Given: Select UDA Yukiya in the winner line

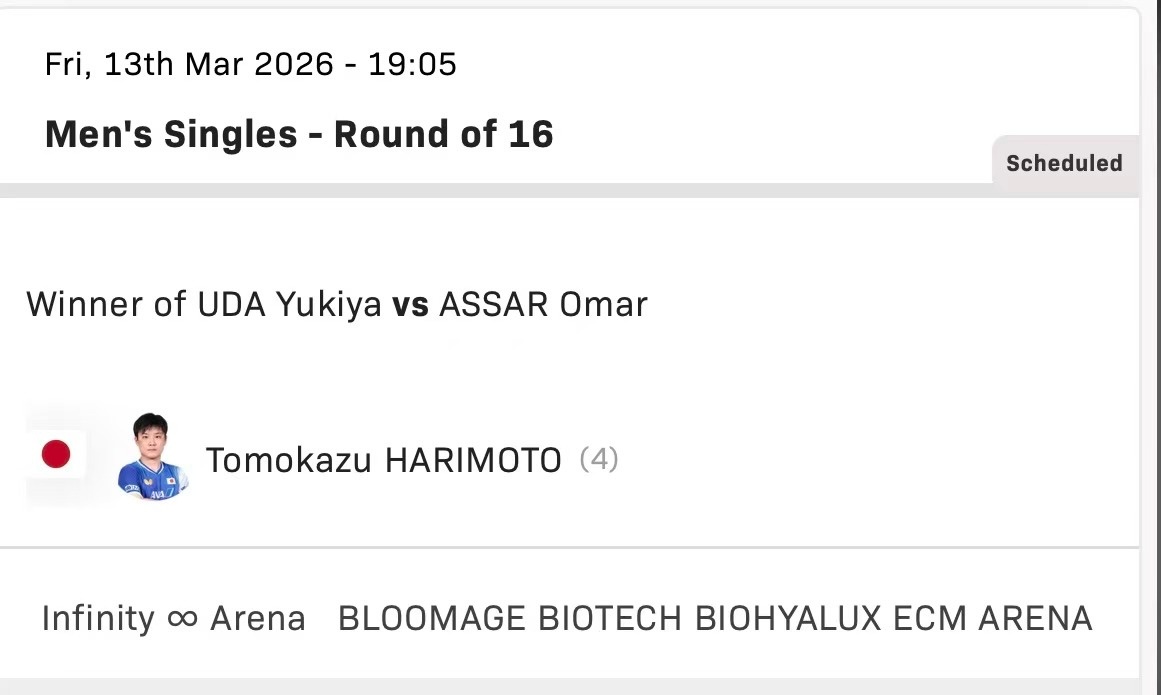Looking at the screenshot, I should [x=300, y=304].
